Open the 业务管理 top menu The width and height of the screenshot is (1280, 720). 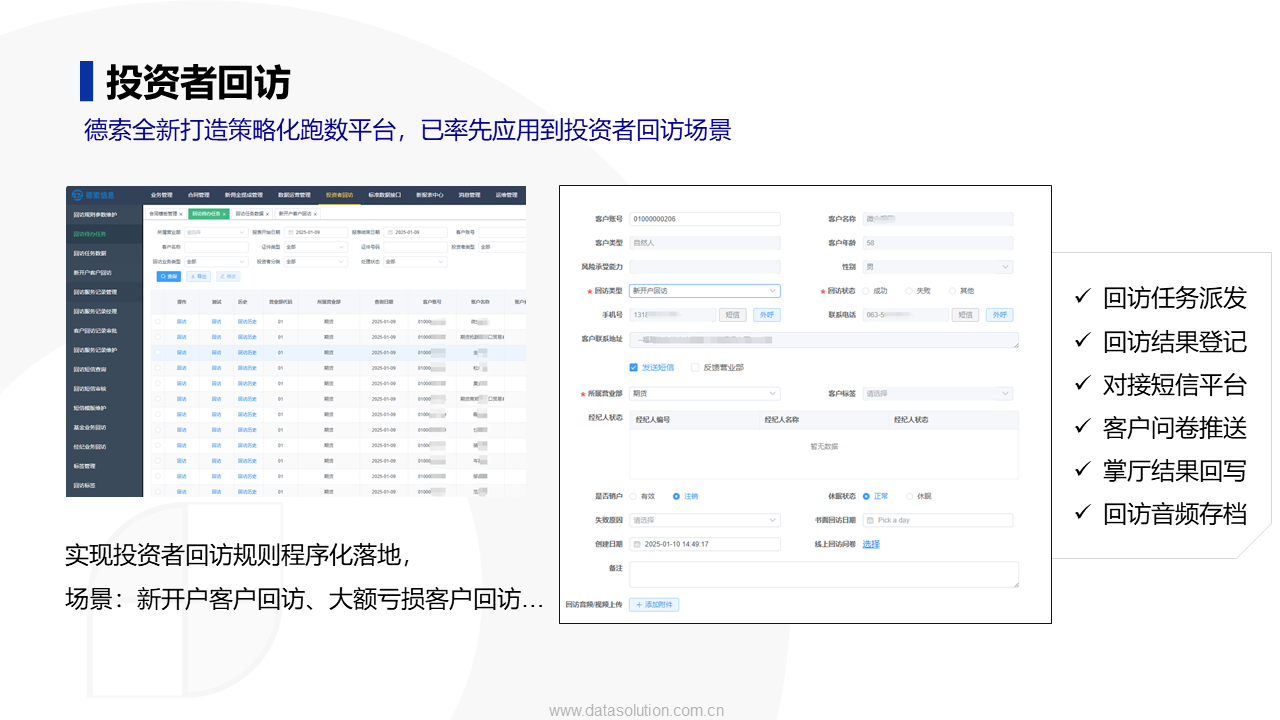point(162,195)
